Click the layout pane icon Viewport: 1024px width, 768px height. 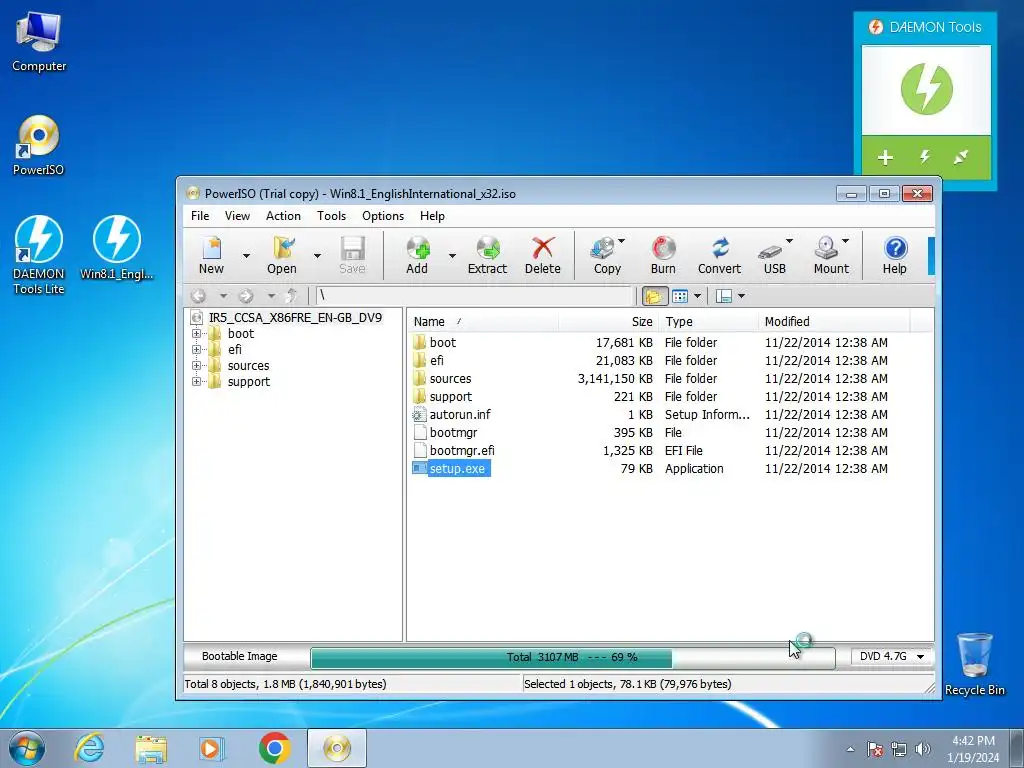[724, 296]
